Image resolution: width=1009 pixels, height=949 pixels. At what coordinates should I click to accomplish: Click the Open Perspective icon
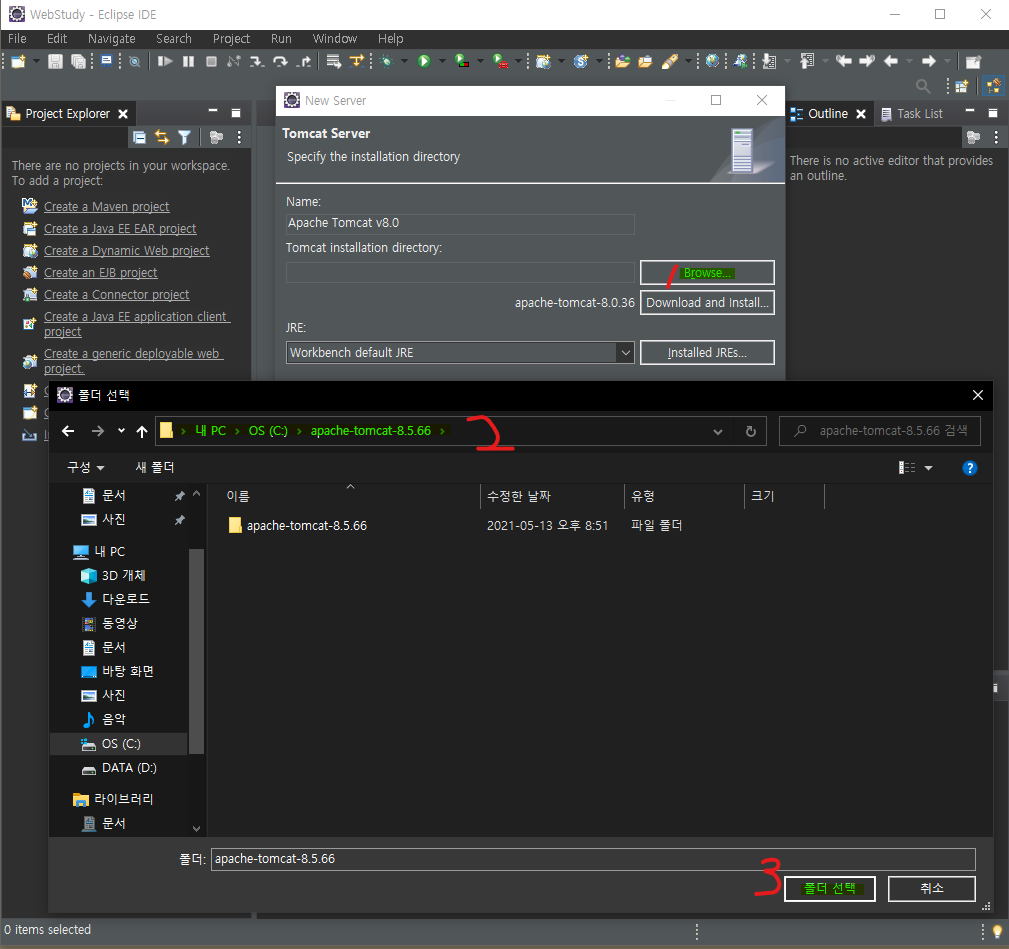[x=962, y=86]
